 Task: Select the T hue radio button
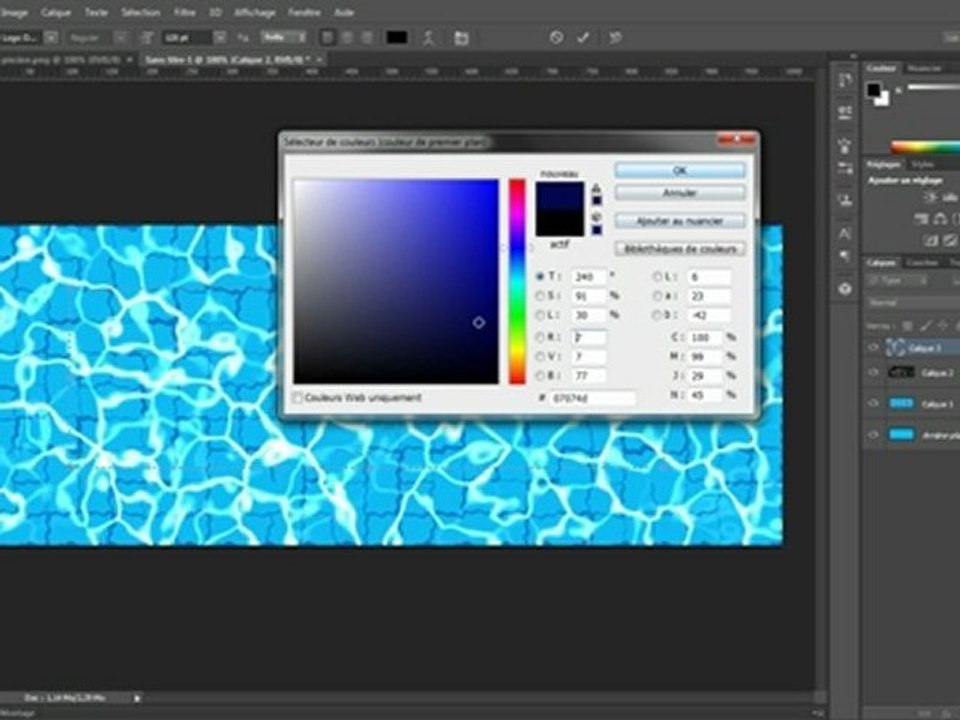(x=540, y=277)
